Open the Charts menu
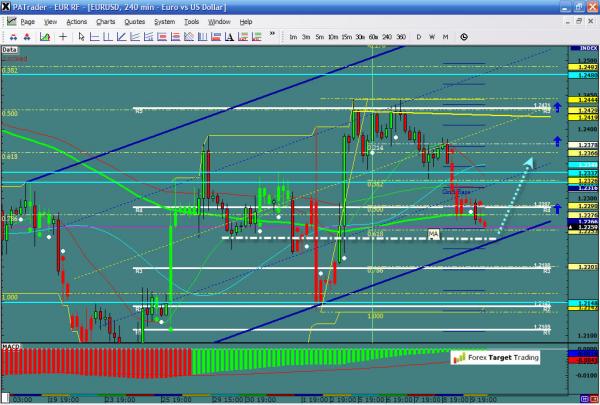Viewport: 600px width, 405px height. [103, 20]
